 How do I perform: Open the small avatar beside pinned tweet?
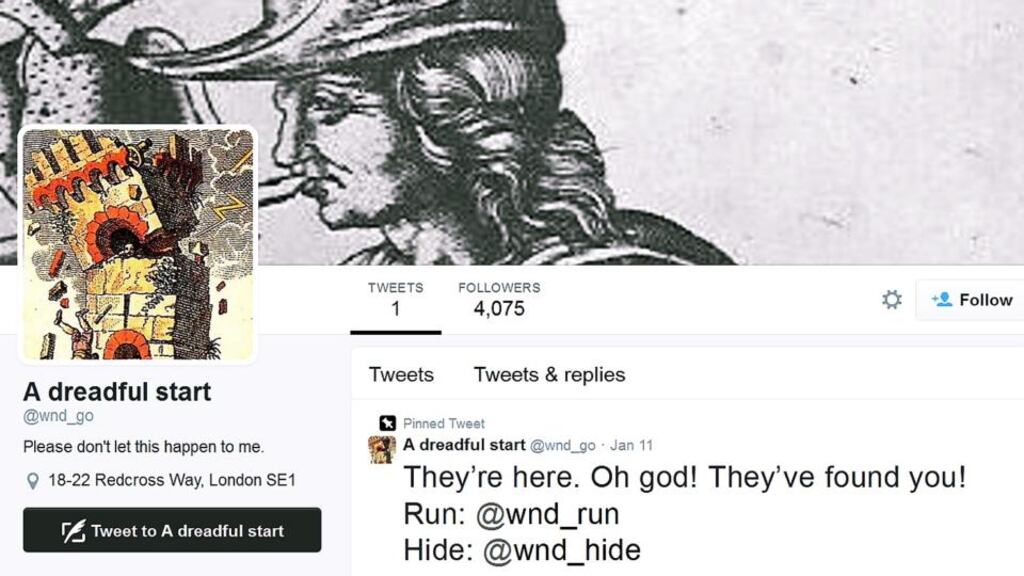coord(382,450)
